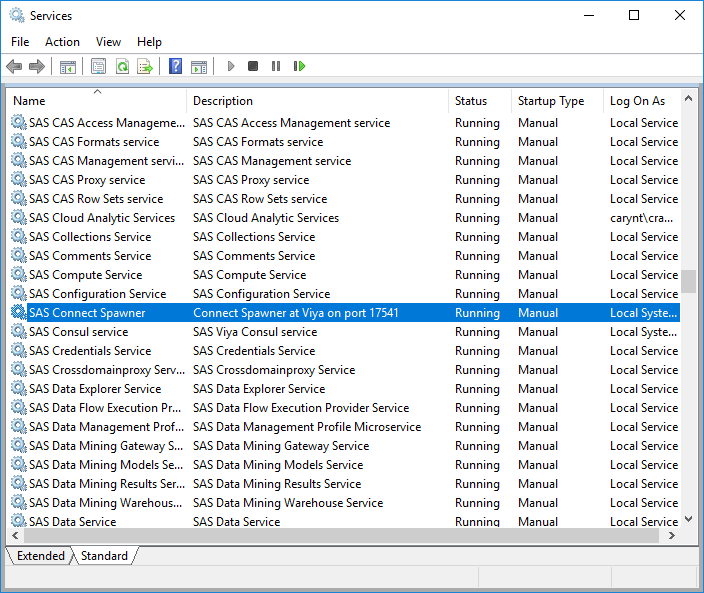This screenshot has width=704, height=593.
Task: Open the File menu
Action: point(20,42)
